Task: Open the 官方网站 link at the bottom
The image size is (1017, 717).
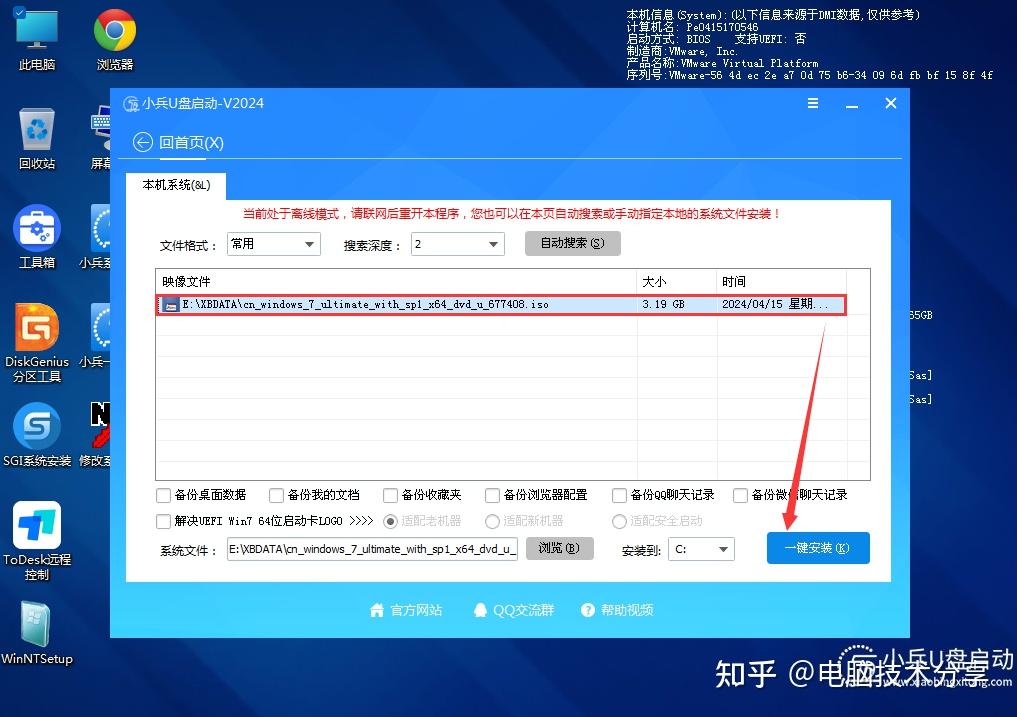Action: click(x=405, y=610)
